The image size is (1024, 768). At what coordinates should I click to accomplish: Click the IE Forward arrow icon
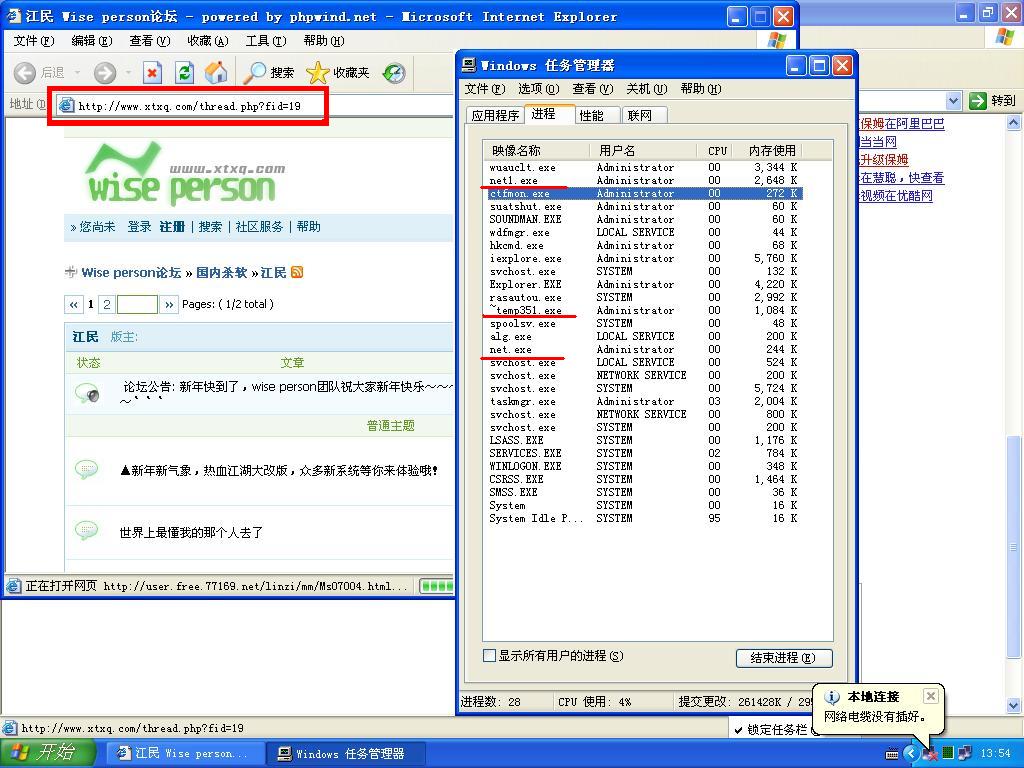pos(104,72)
